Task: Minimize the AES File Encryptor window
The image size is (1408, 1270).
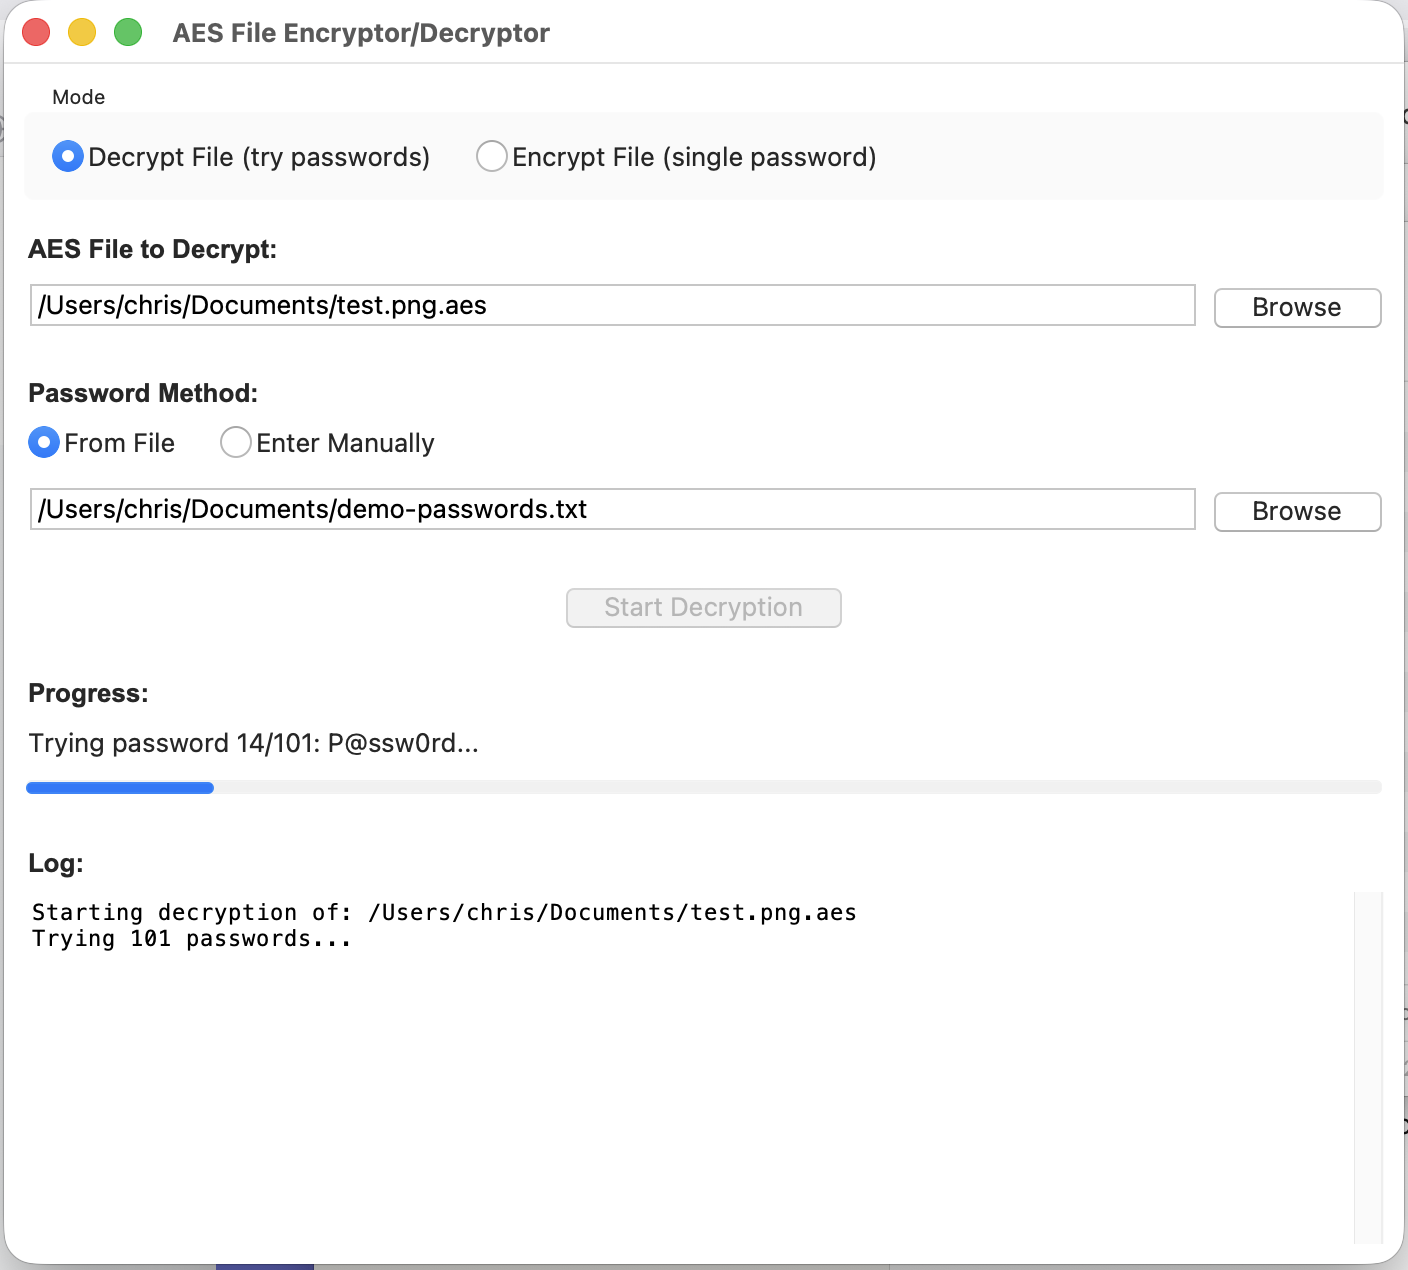Action: point(81,31)
